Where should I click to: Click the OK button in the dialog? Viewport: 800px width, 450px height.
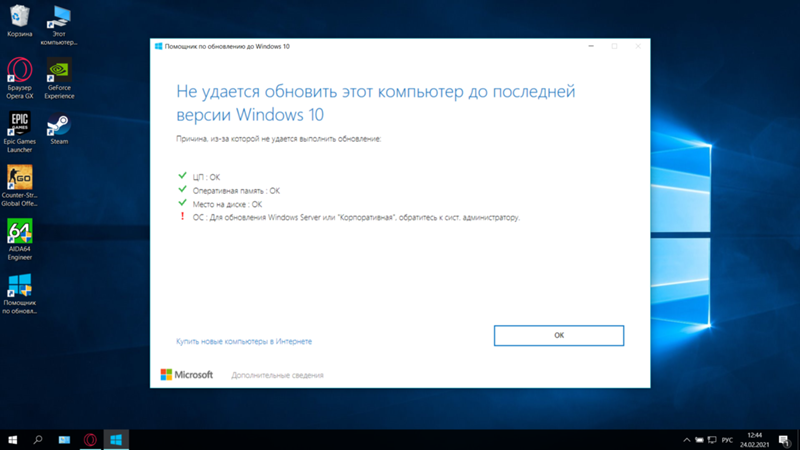tap(559, 335)
